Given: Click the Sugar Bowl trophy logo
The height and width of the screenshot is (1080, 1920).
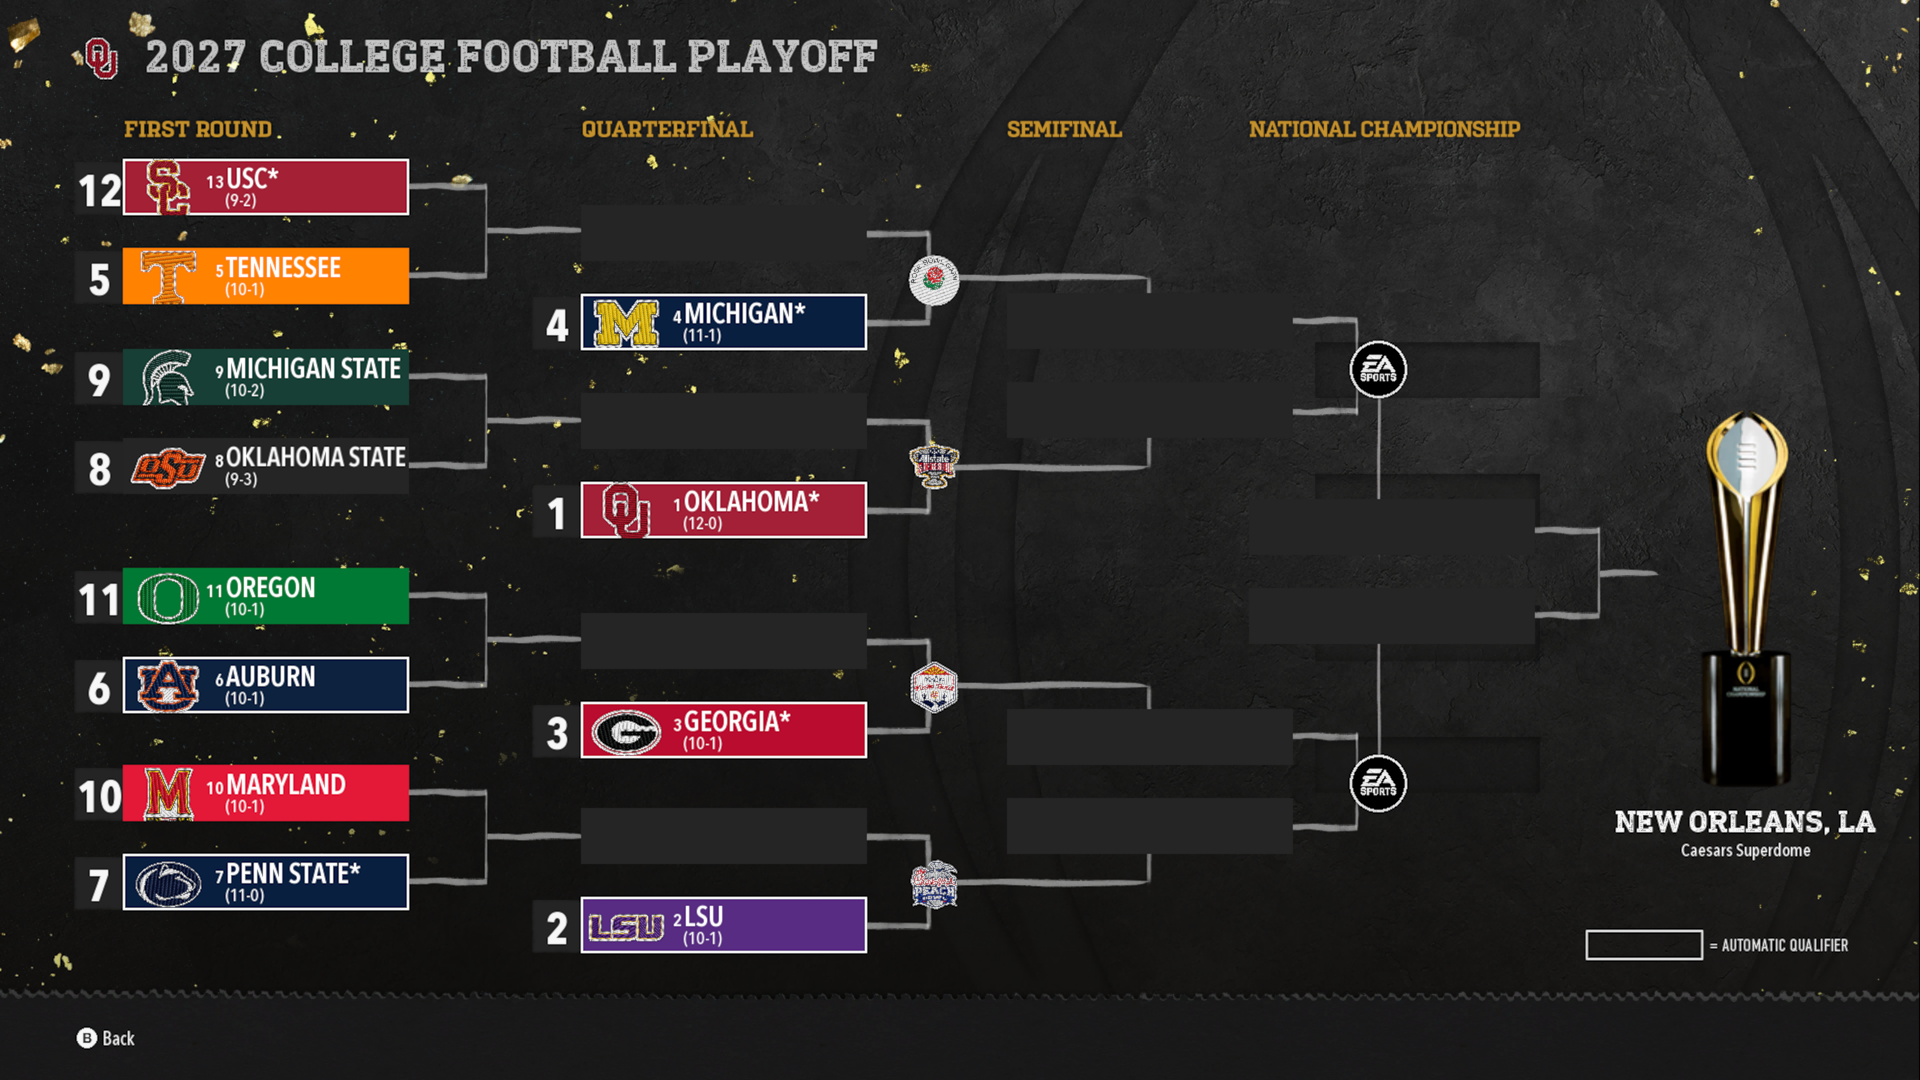Looking at the screenshot, I should click(x=933, y=465).
